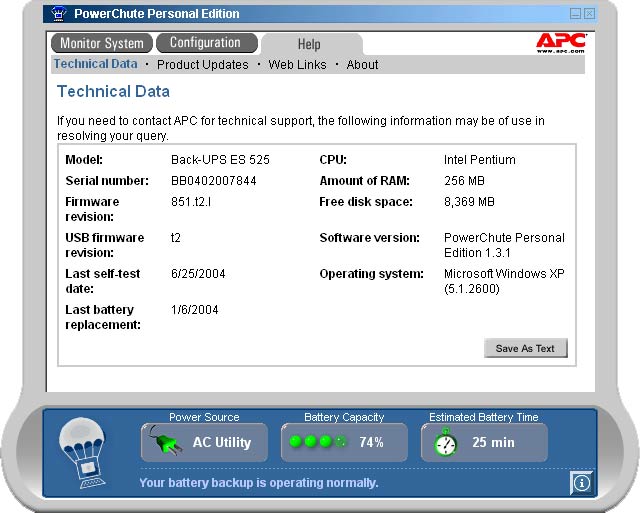Open the Configuration tab
The image size is (642, 513).
click(x=207, y=43)
